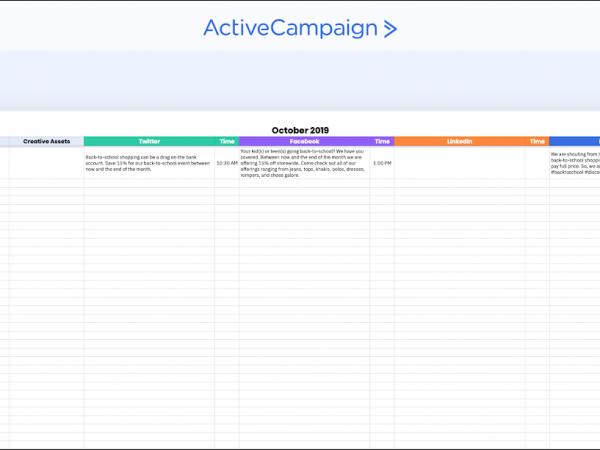Select the Creative Assets column header

(46, 142)
